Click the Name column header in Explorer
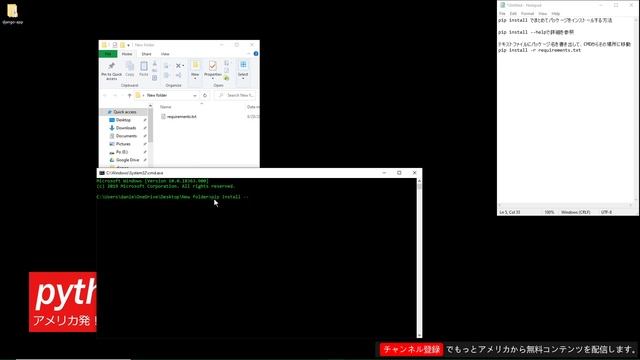Viewport: 640px width, 360px height. click(165, 107)
